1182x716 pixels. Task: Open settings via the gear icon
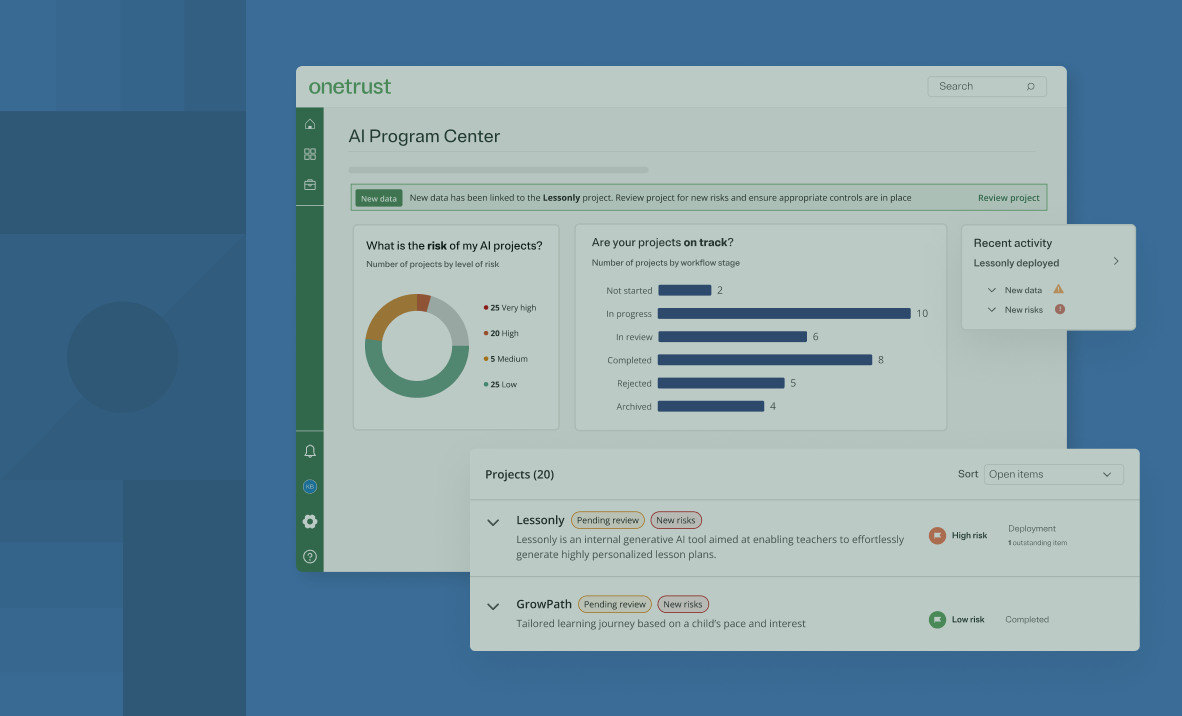(x=310, y=521)
